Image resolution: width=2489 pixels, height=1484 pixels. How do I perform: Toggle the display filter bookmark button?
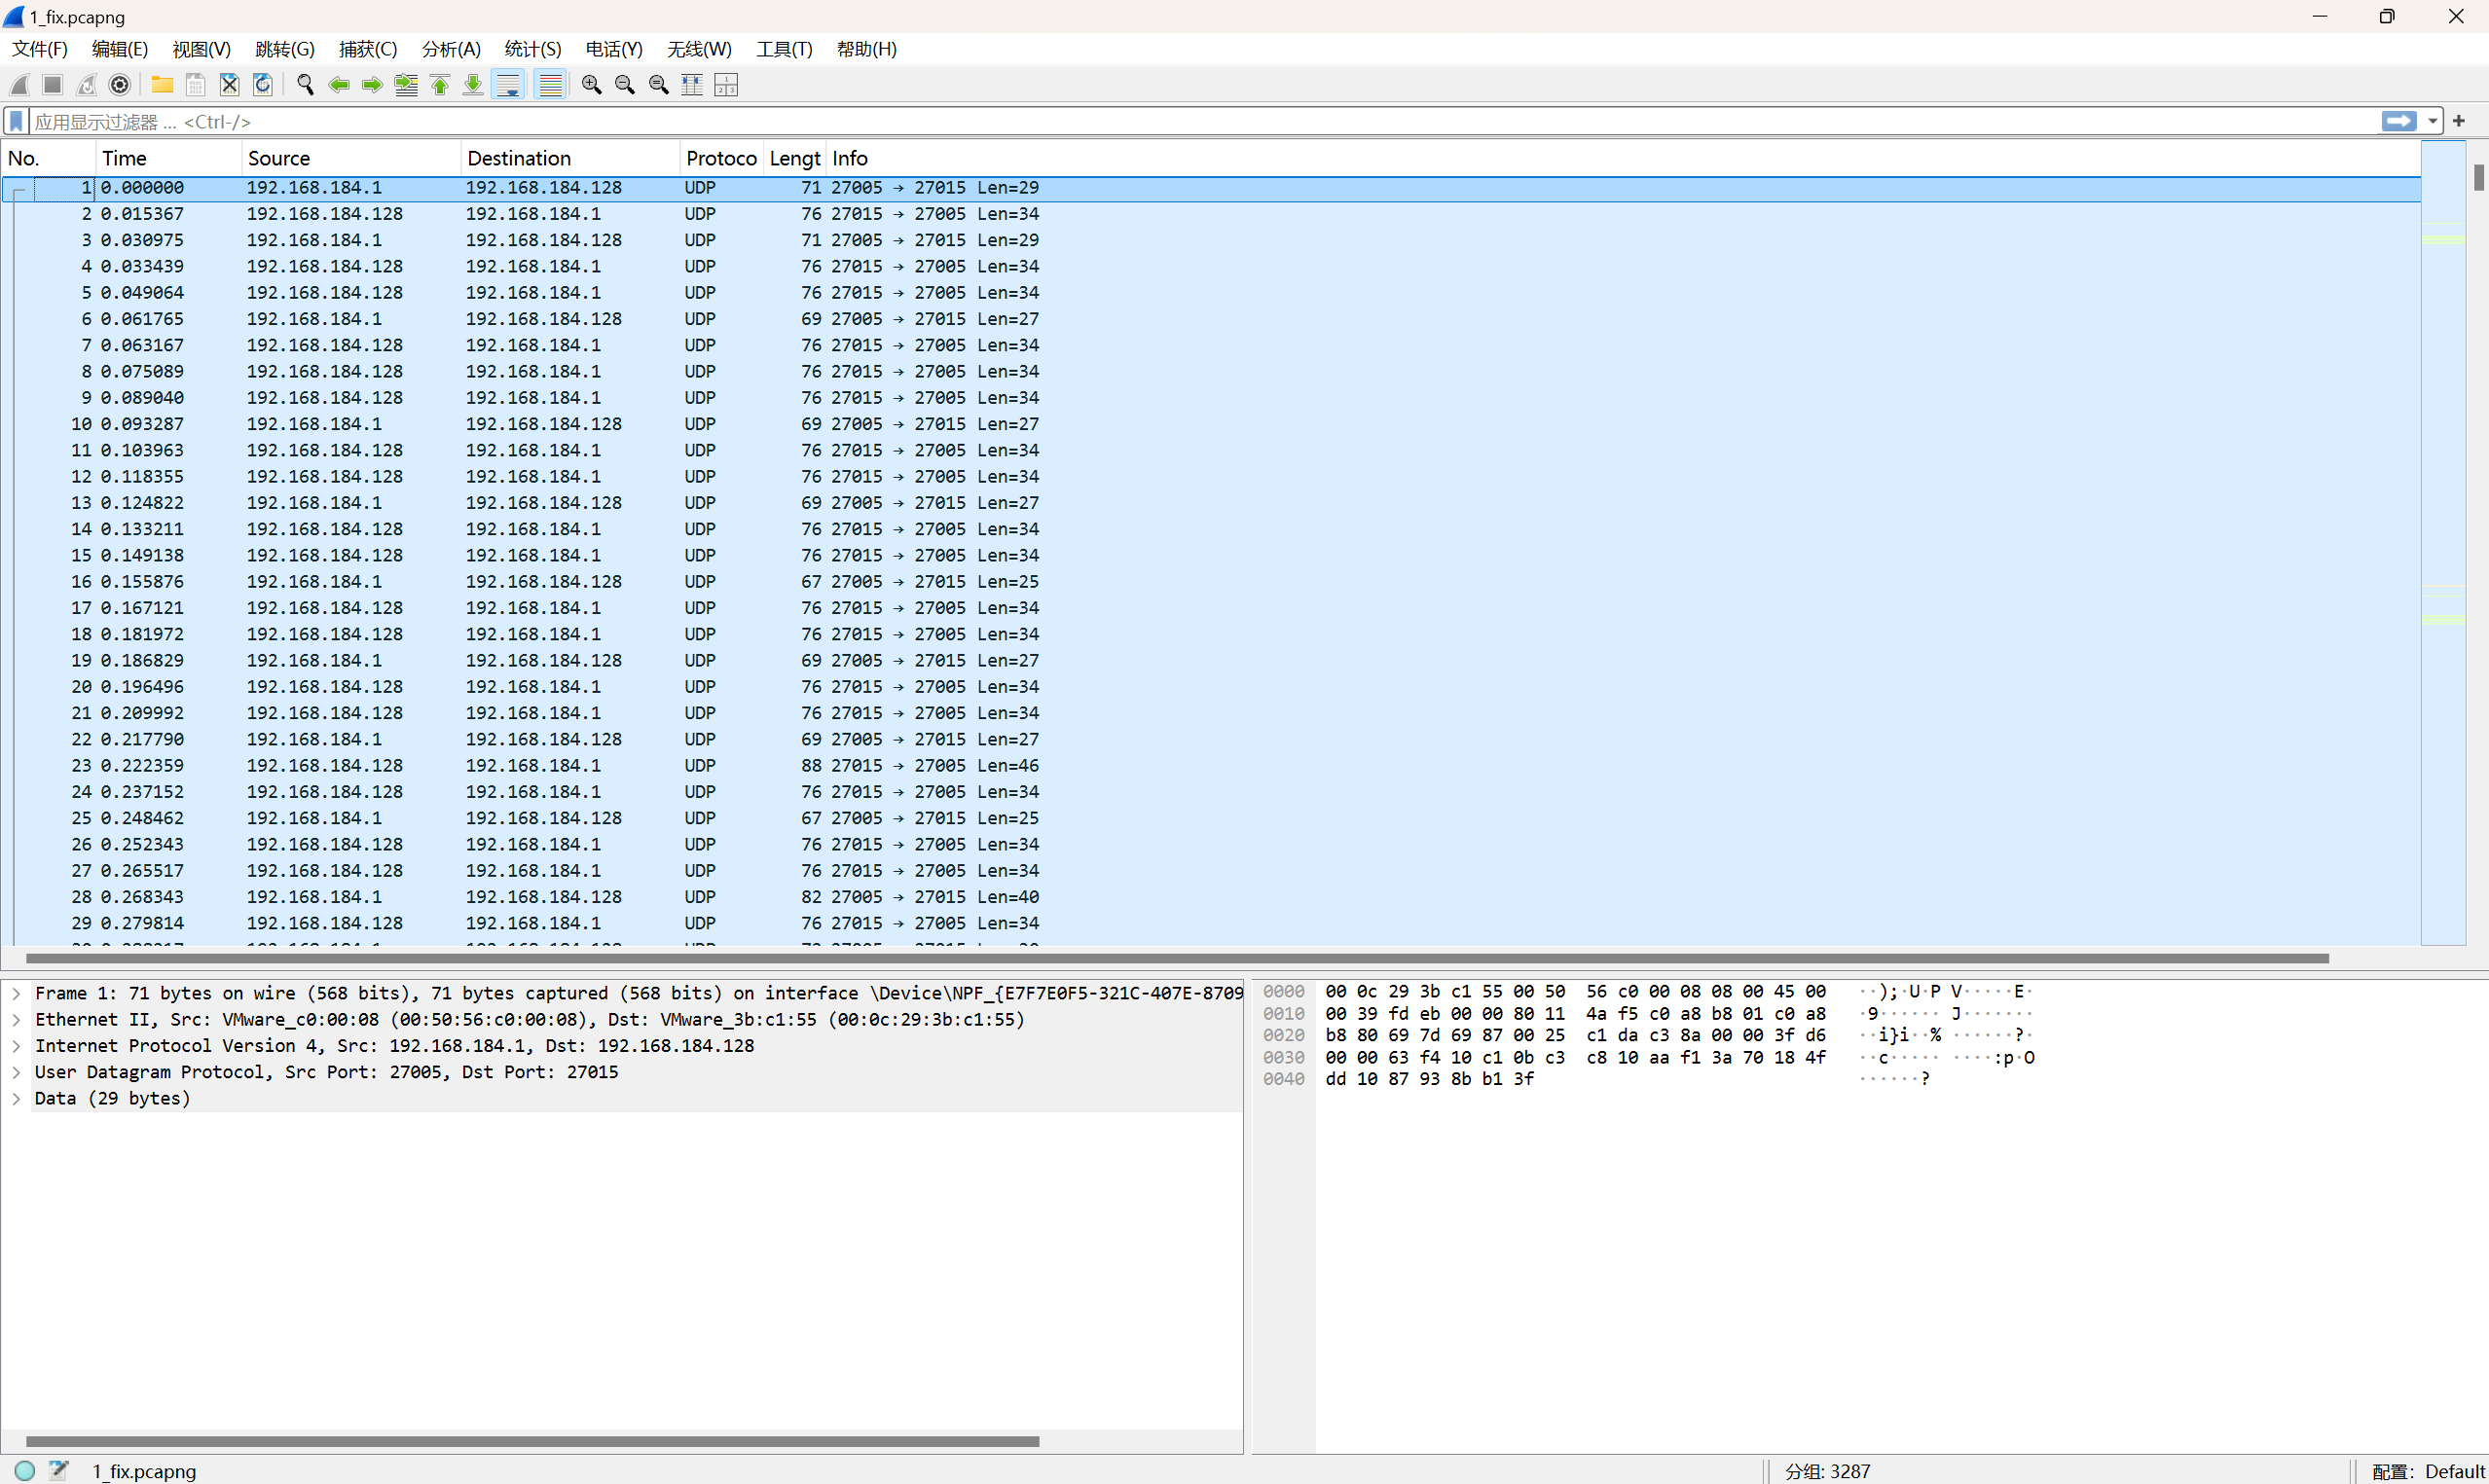point(16,121)
